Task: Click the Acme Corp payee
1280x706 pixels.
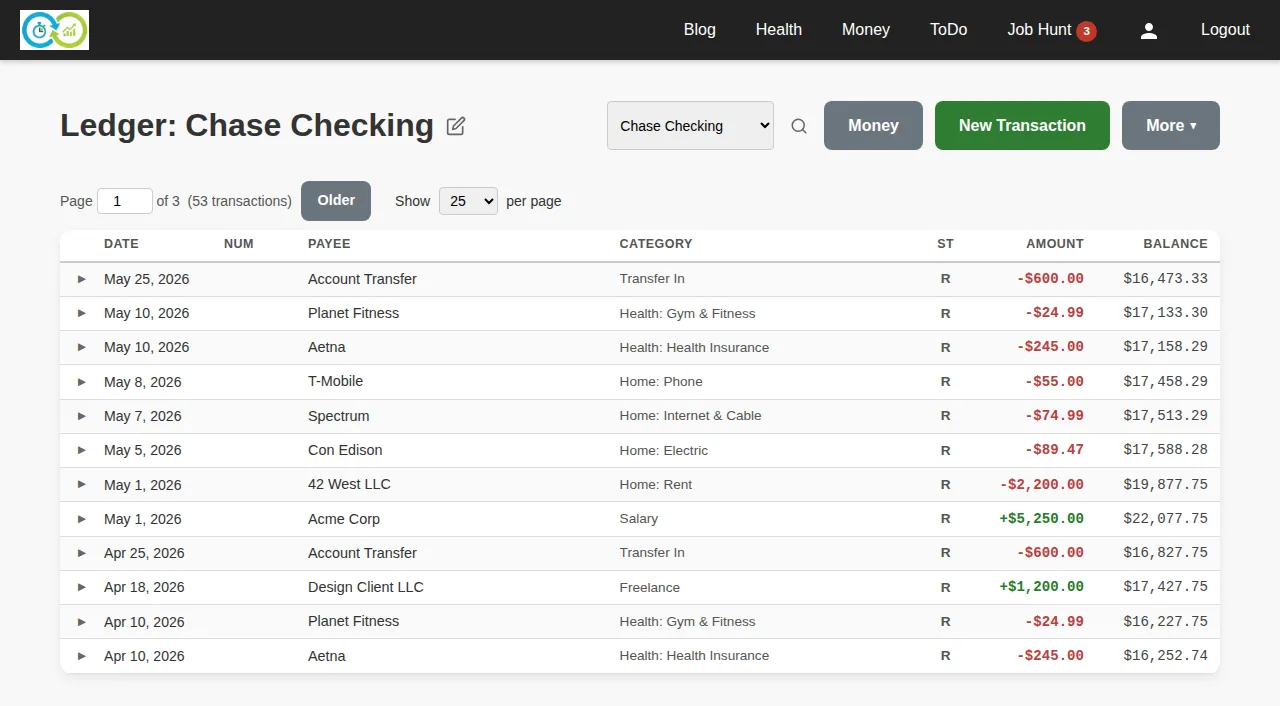Action: pyautogui.click(x=344, y=519)
